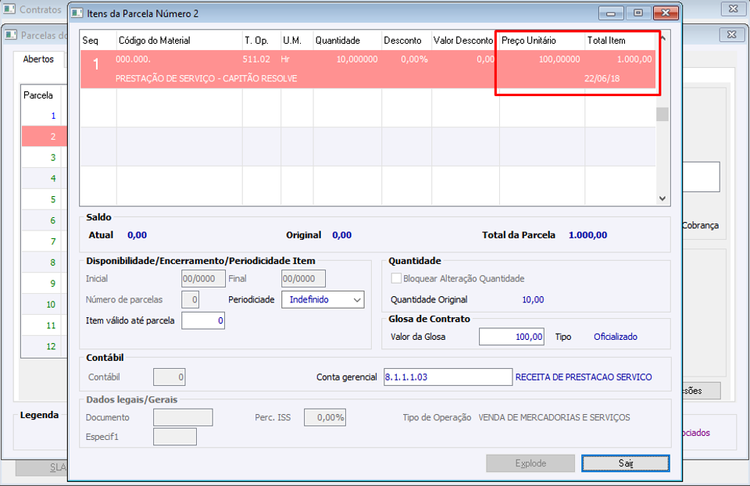Click the Especif1 field
This screenshot has width=750, height=486.
(x=175, y=437)
